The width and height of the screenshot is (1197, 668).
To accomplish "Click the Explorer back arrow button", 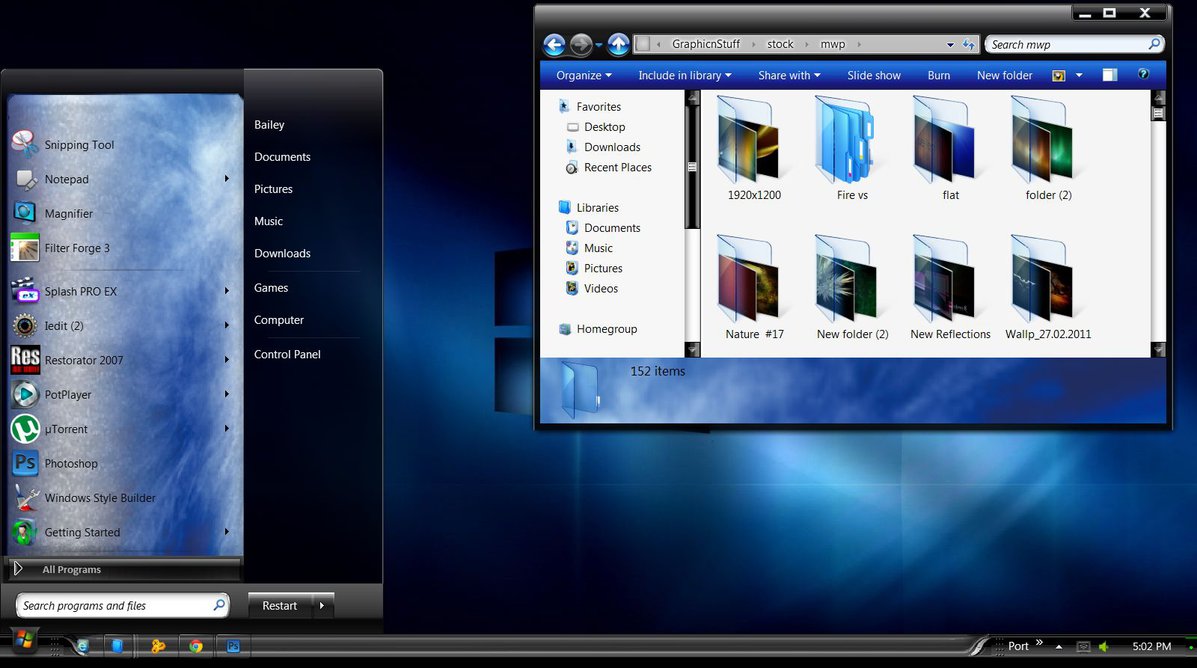I will coord(554,45).
